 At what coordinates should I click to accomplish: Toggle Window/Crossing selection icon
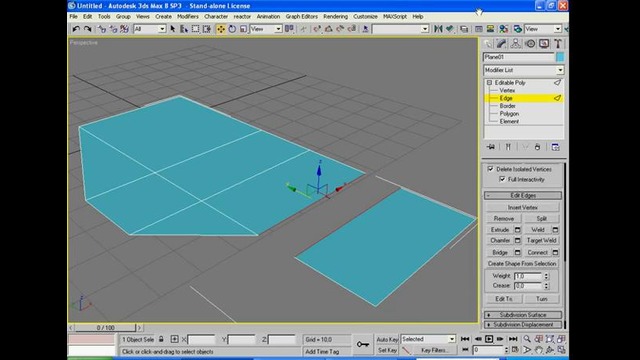point(207,29)
